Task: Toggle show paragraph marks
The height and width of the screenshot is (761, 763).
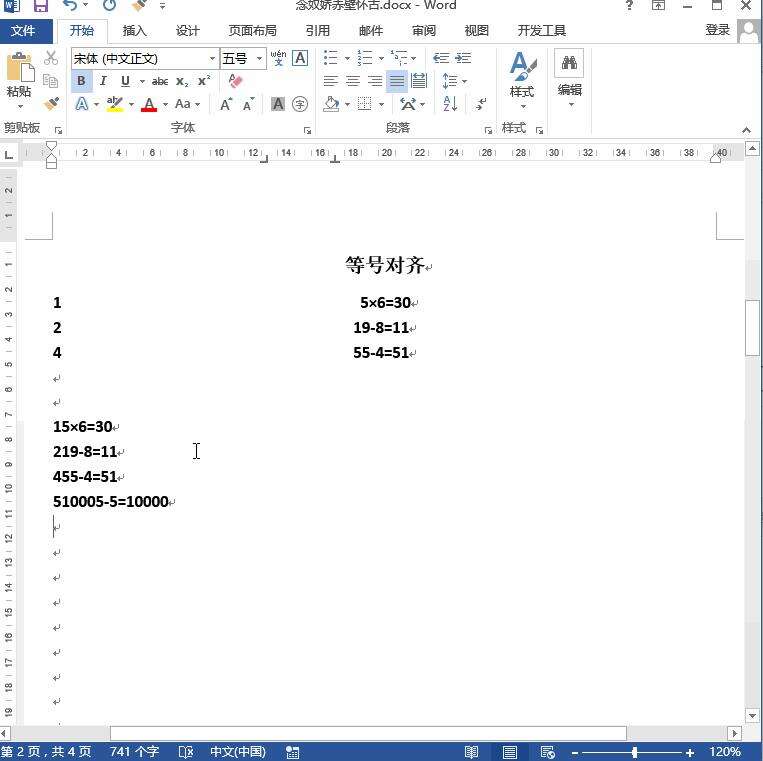Action: point(481,104)
